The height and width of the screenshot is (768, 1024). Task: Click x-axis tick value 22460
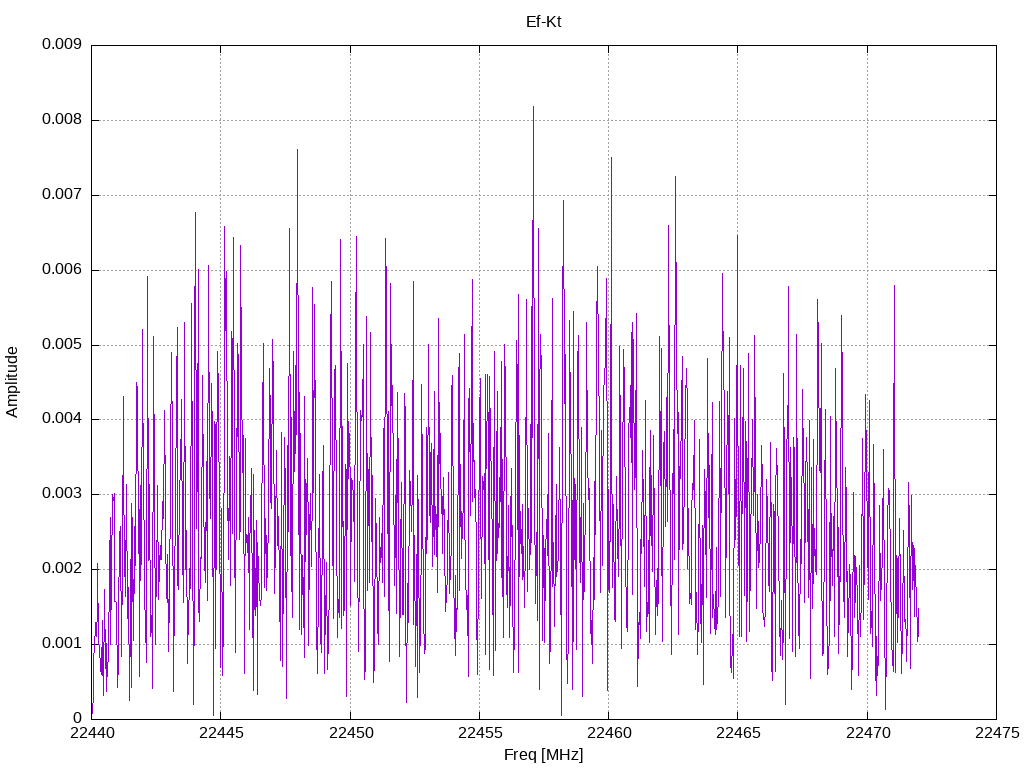tap(609, 733)
